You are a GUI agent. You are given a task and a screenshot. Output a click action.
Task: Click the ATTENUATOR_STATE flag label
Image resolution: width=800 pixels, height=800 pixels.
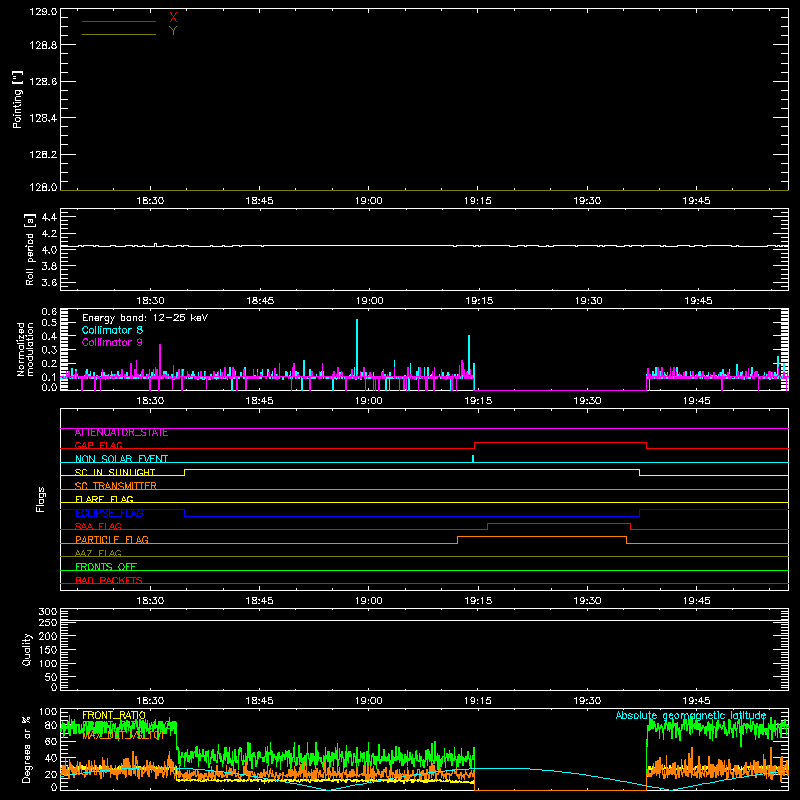click(x=121, y=432)
